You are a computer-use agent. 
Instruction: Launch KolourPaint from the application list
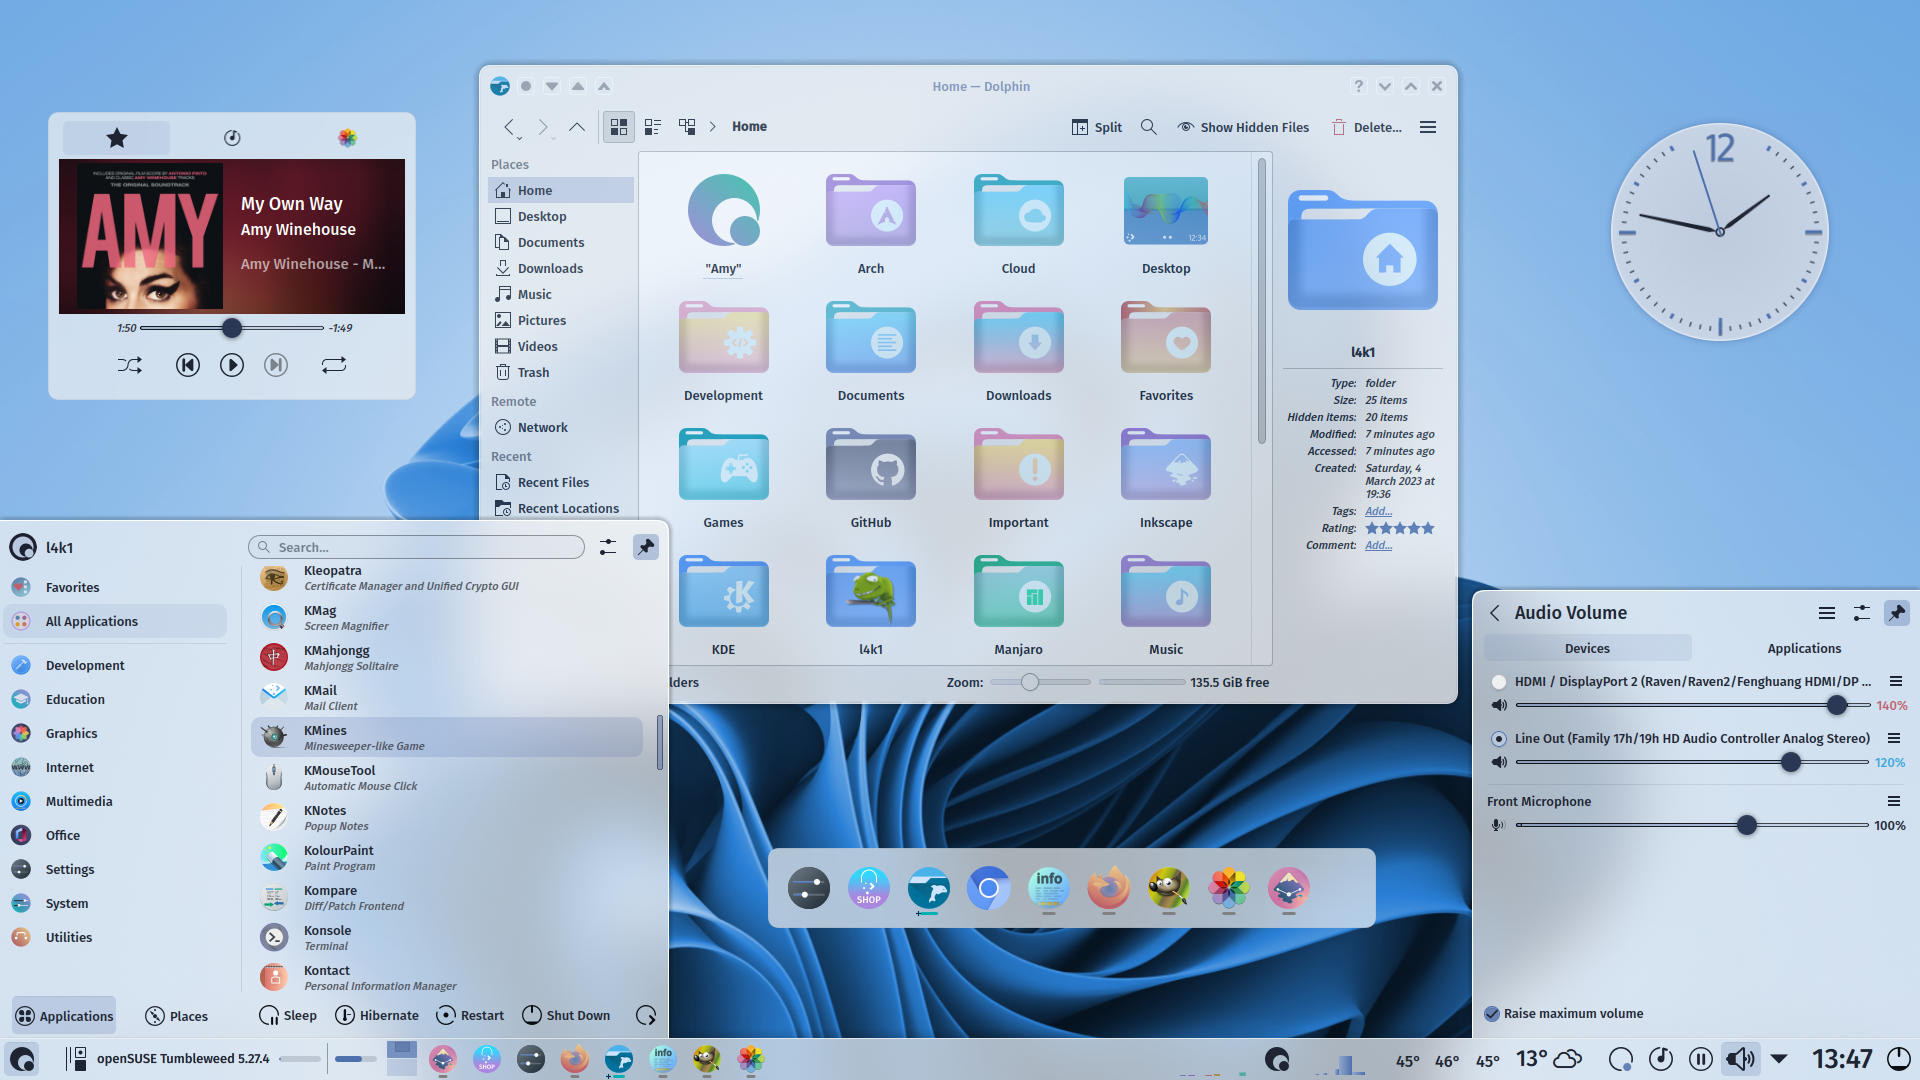point(447,857)
